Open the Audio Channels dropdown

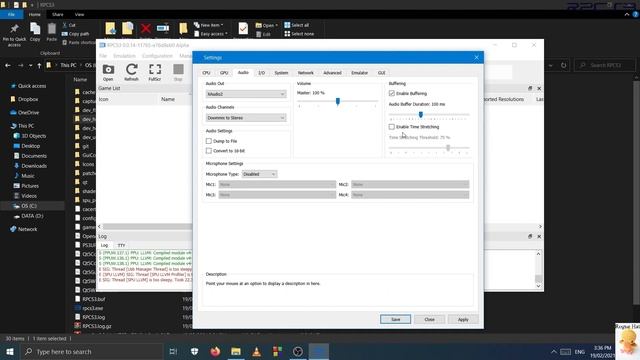[246, 118]
